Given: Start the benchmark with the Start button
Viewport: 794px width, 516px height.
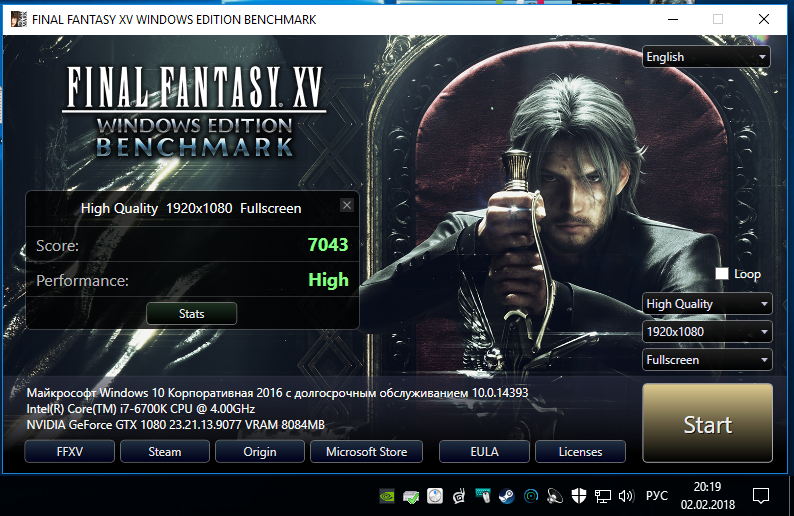Looking at the screenshot, I should click(x=707, y=423).
